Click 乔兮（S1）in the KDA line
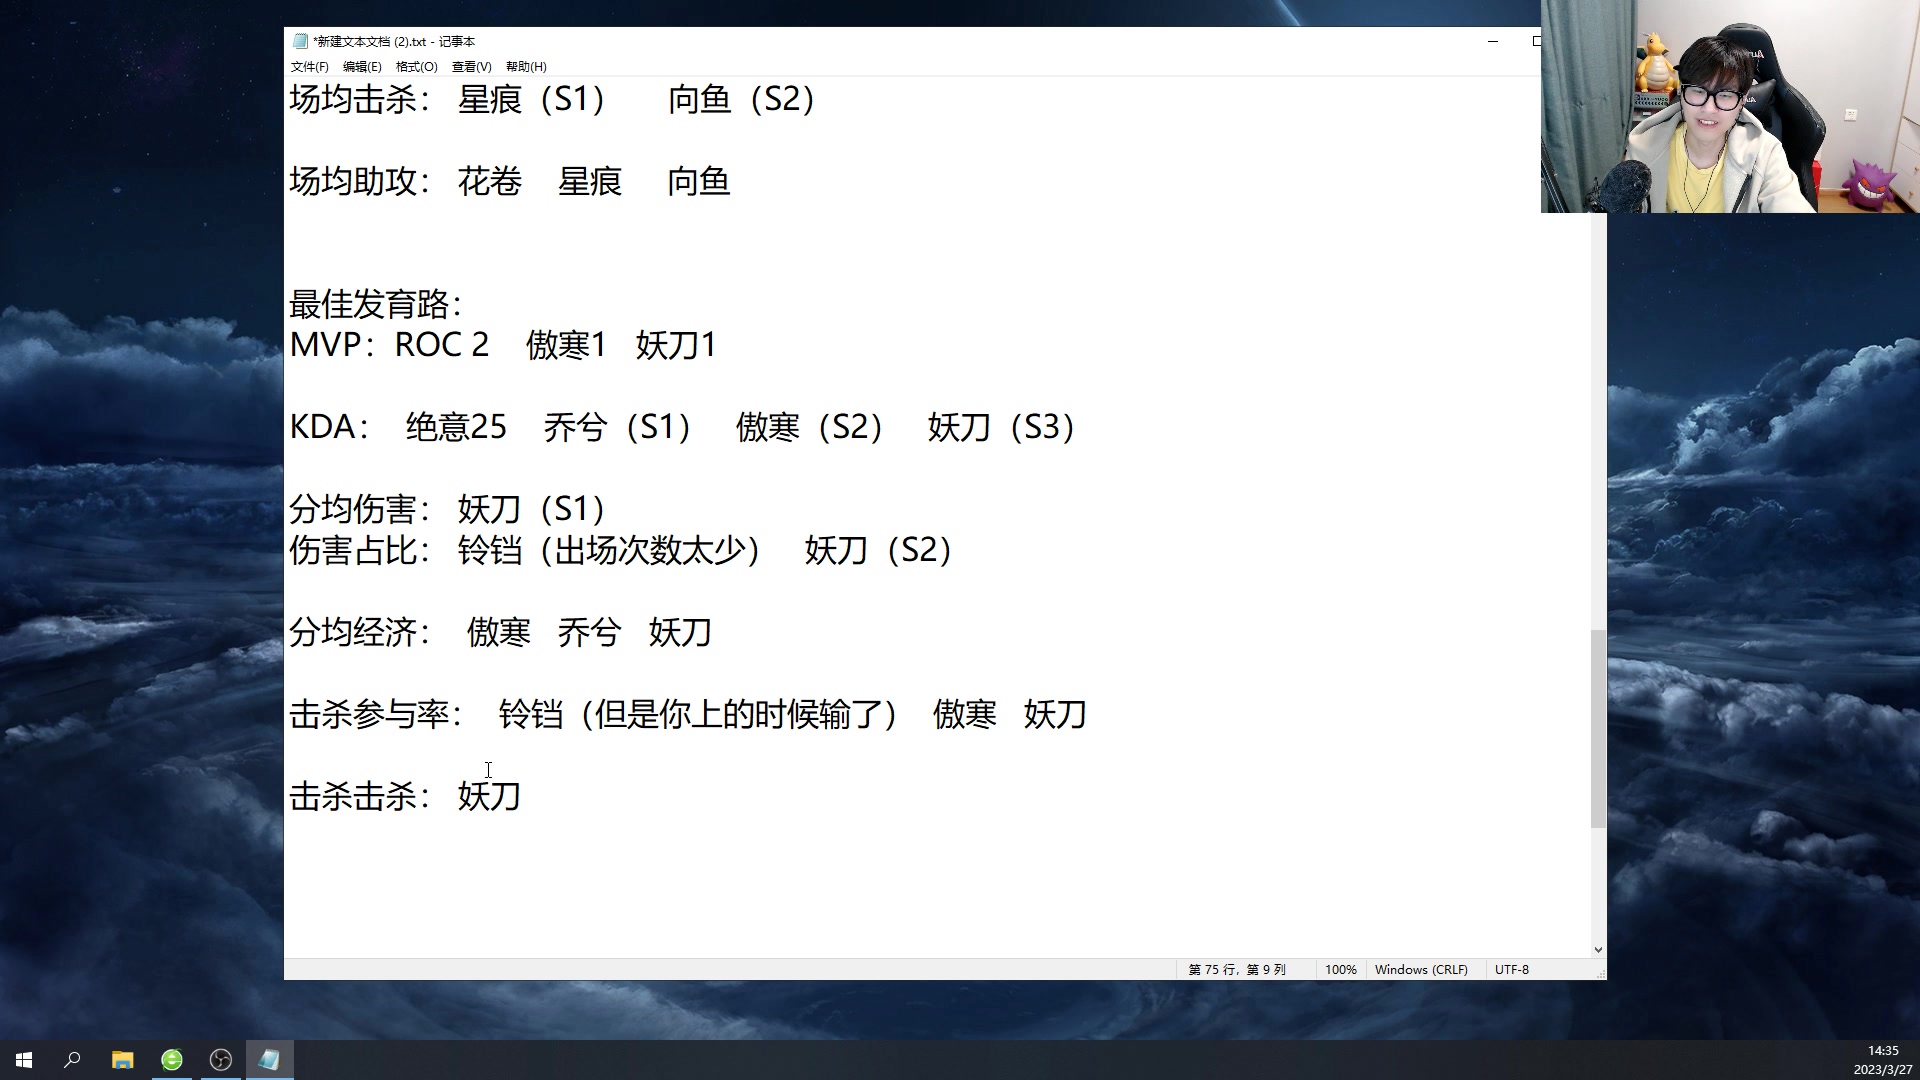Viewport: 1920px width, 1080px height. (618, 427)
